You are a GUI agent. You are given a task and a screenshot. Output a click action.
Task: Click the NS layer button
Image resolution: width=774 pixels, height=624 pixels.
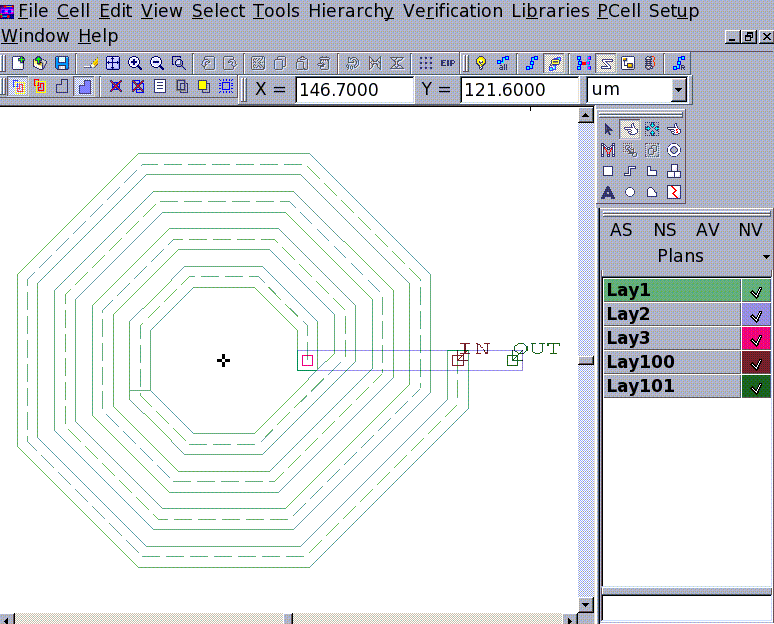664,230
